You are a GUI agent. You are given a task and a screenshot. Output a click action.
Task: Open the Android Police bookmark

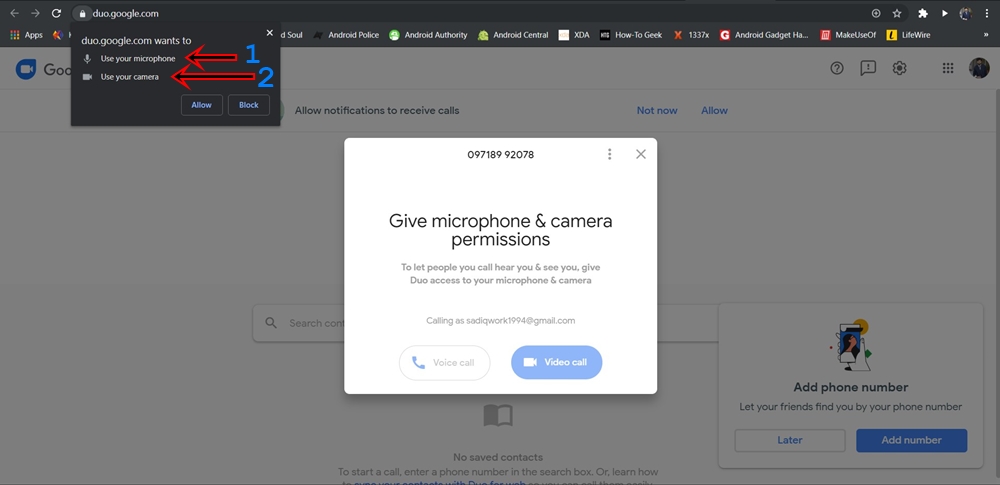point(346,35)
